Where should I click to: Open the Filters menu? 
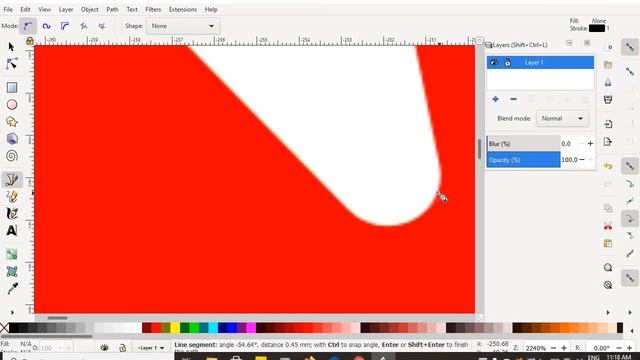[153, 9]
